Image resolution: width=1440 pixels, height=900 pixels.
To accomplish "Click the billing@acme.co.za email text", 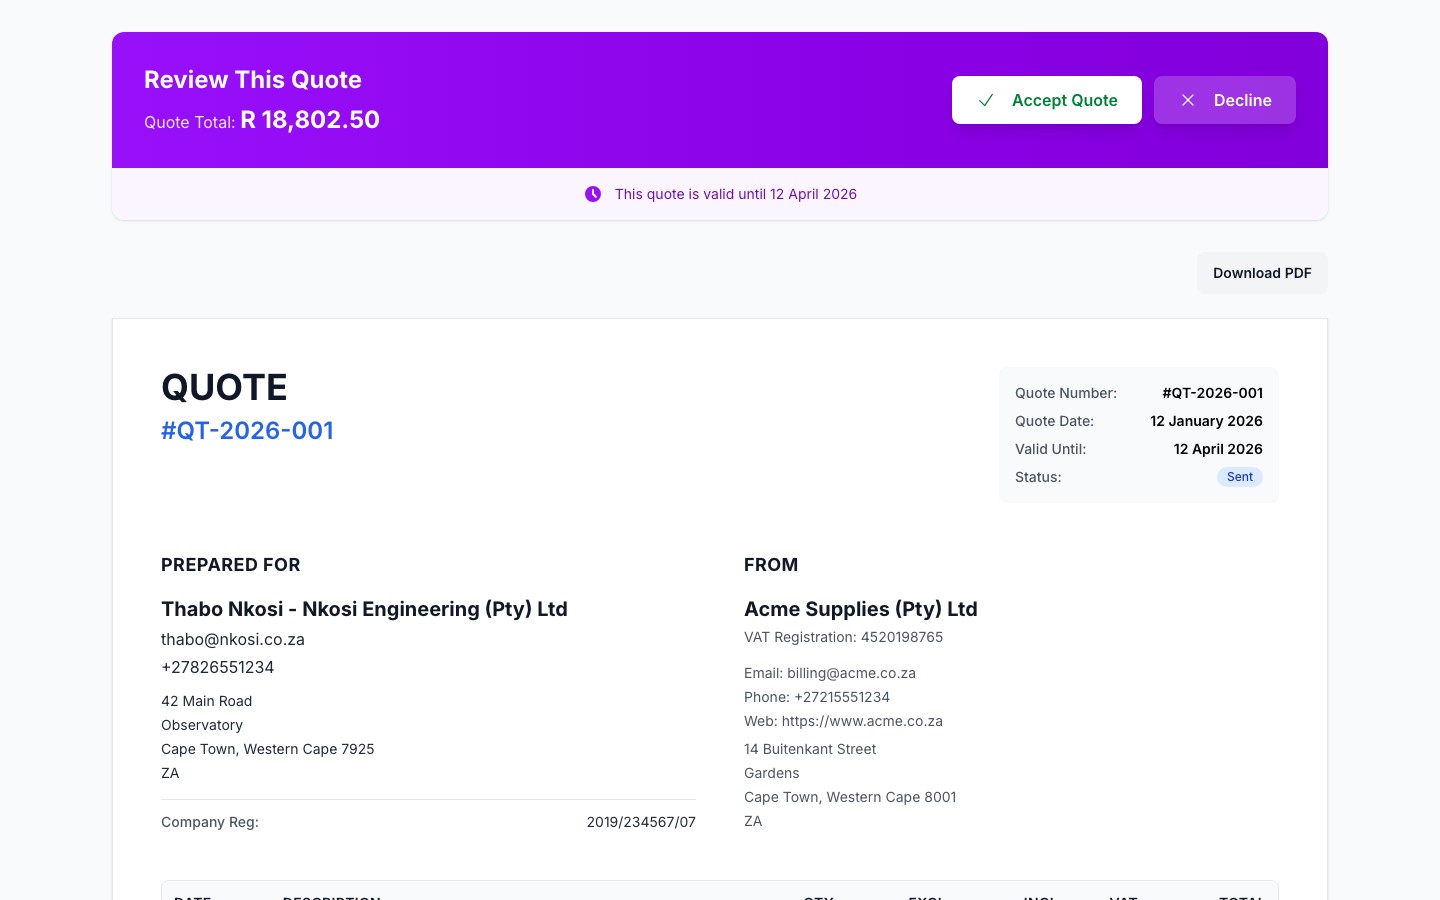I will tap(851, 673).
